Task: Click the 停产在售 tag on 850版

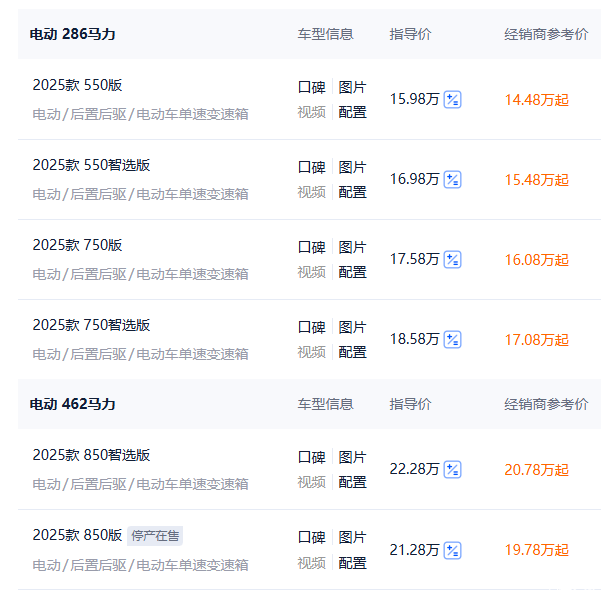Action: pos(155,535)
